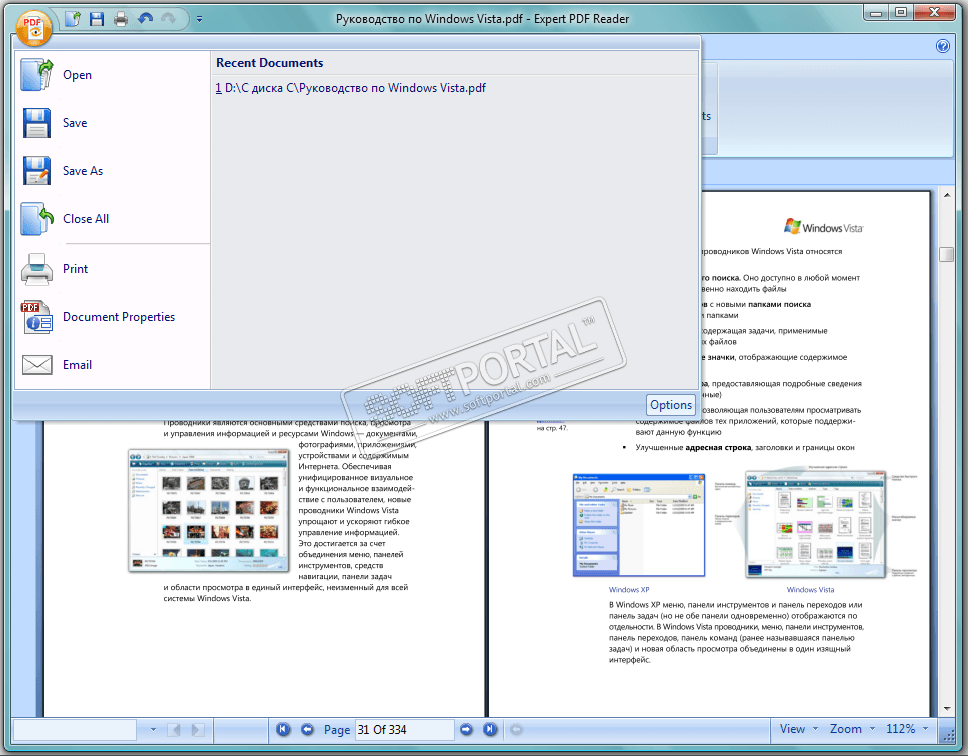This screenshot has width=968, height=756.
Task: Click the Windows XP caption text
Action: (628, 590)
